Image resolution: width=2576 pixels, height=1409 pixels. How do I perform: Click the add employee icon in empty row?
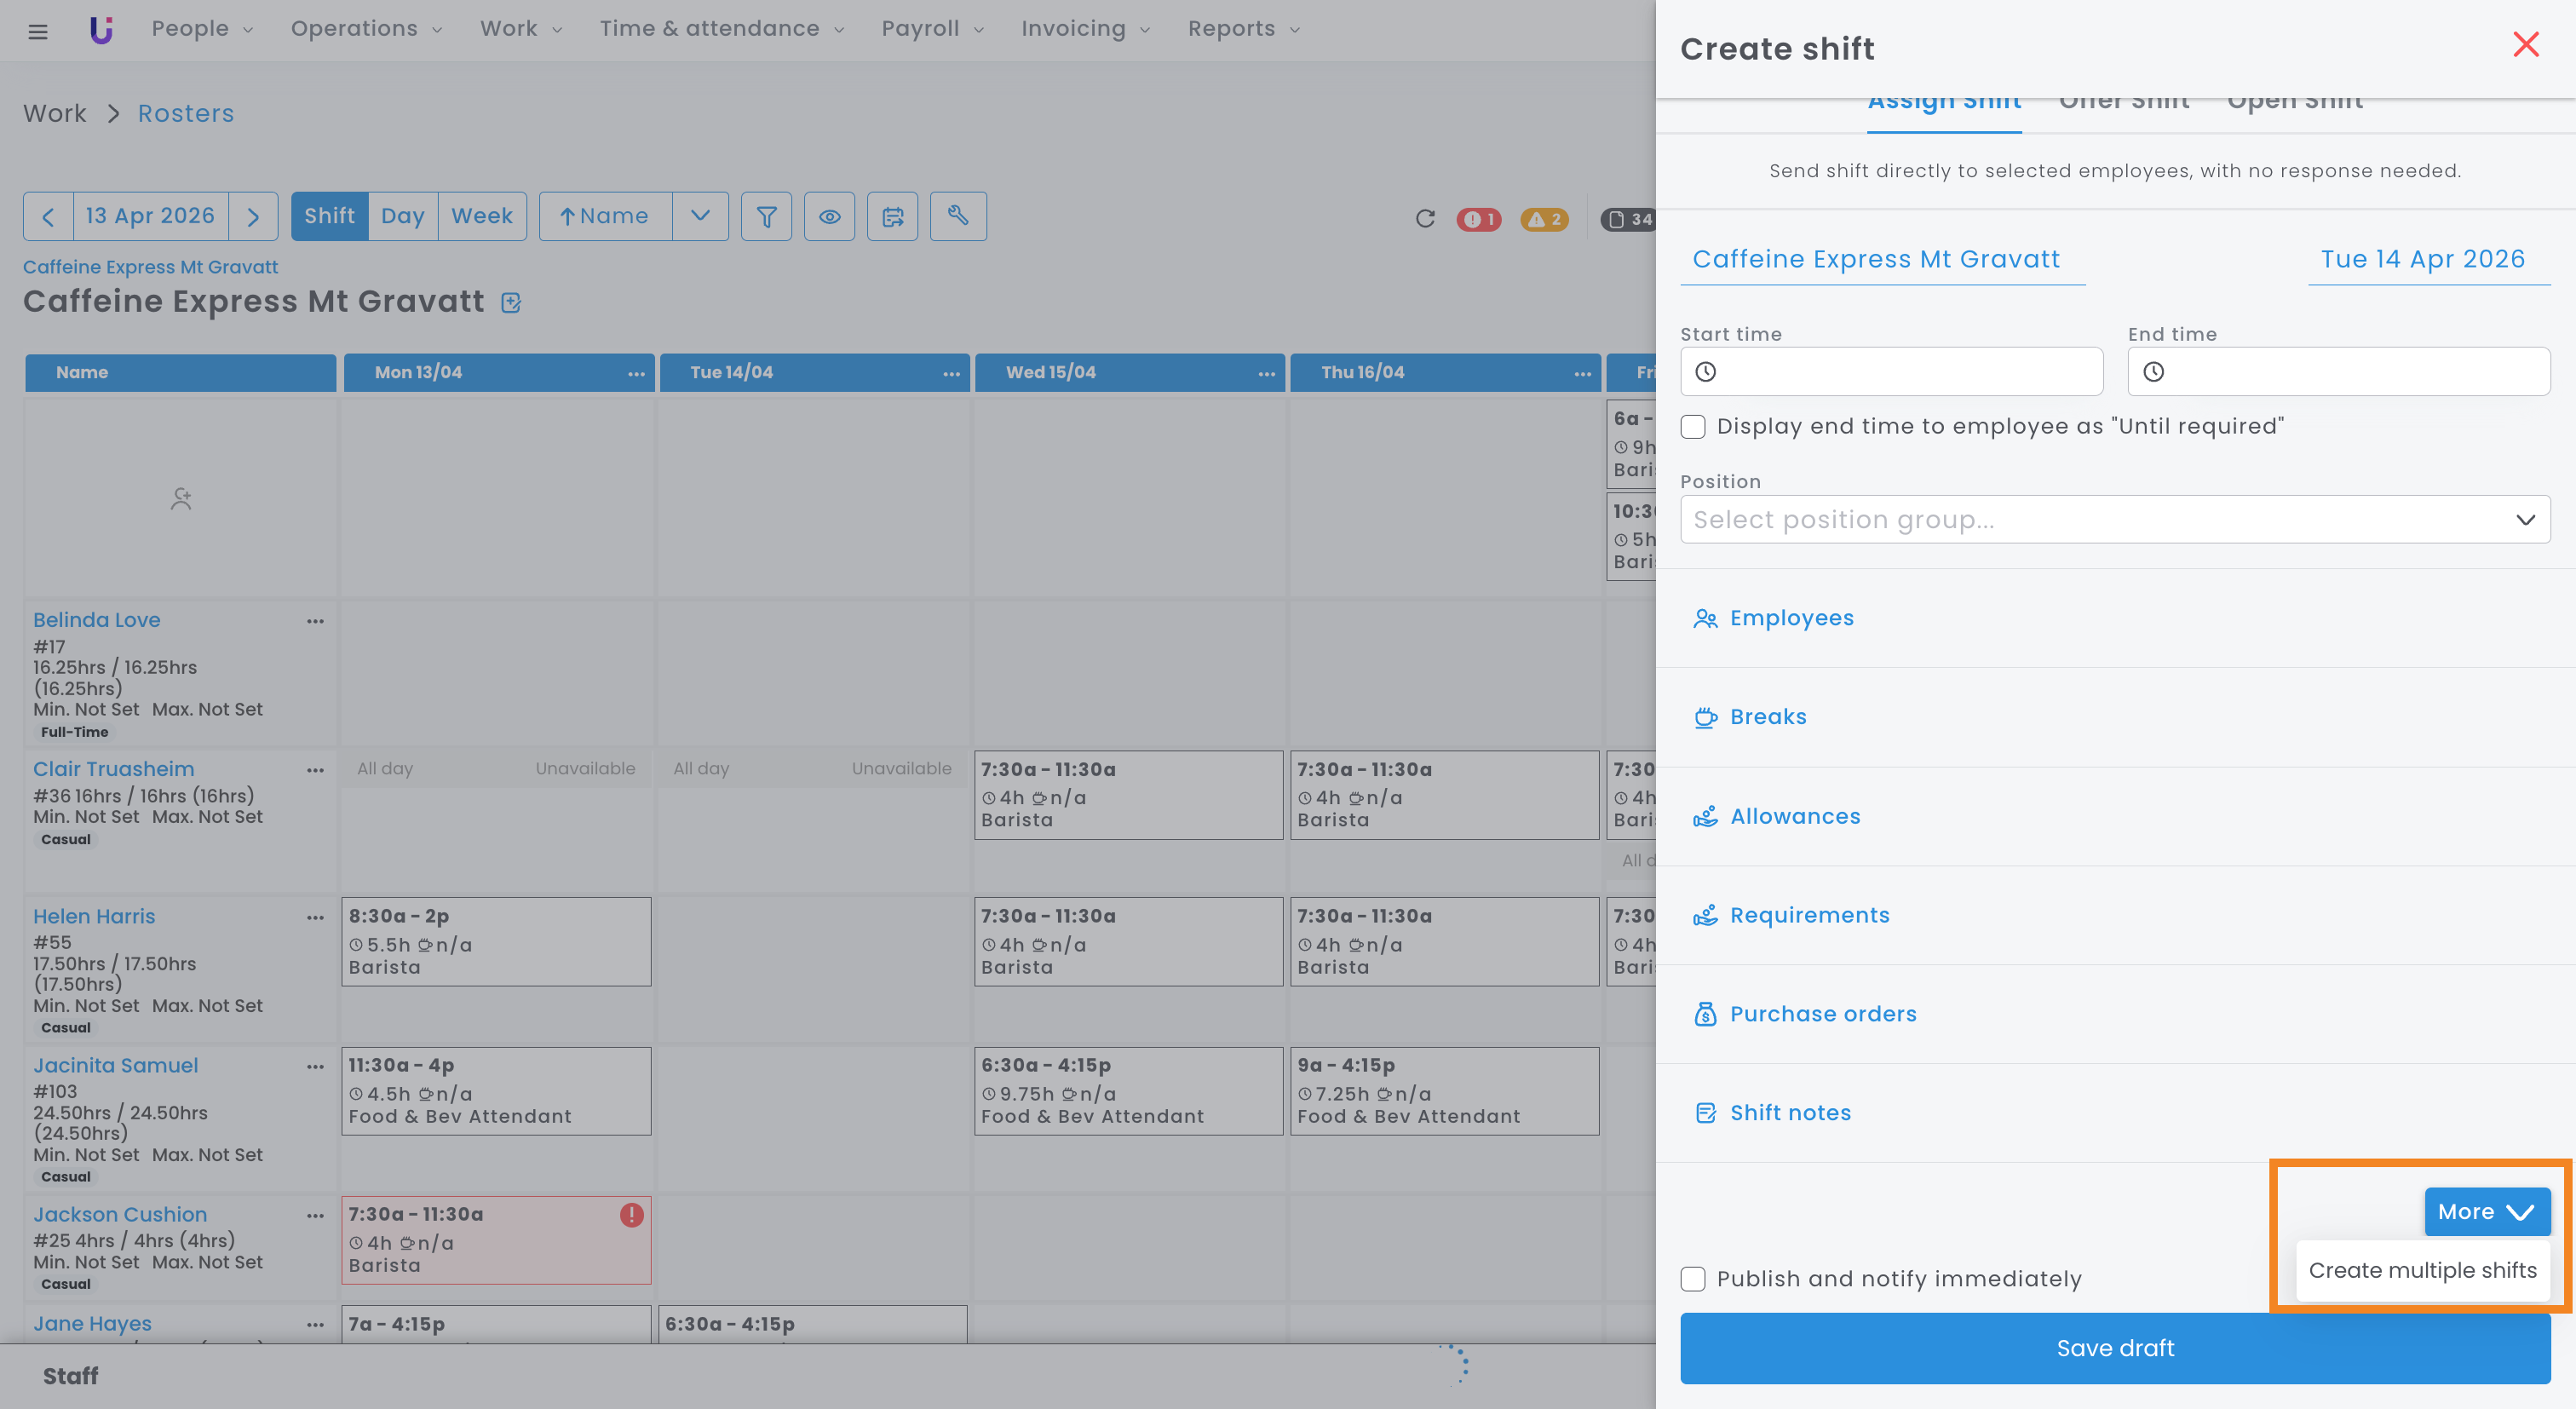(180, 498)
